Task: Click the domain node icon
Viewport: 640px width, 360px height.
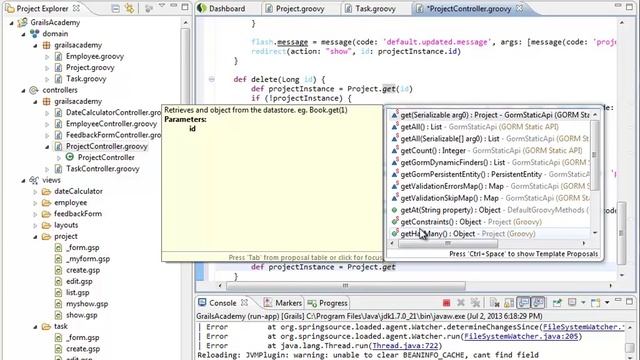Action: click(35, 33)
